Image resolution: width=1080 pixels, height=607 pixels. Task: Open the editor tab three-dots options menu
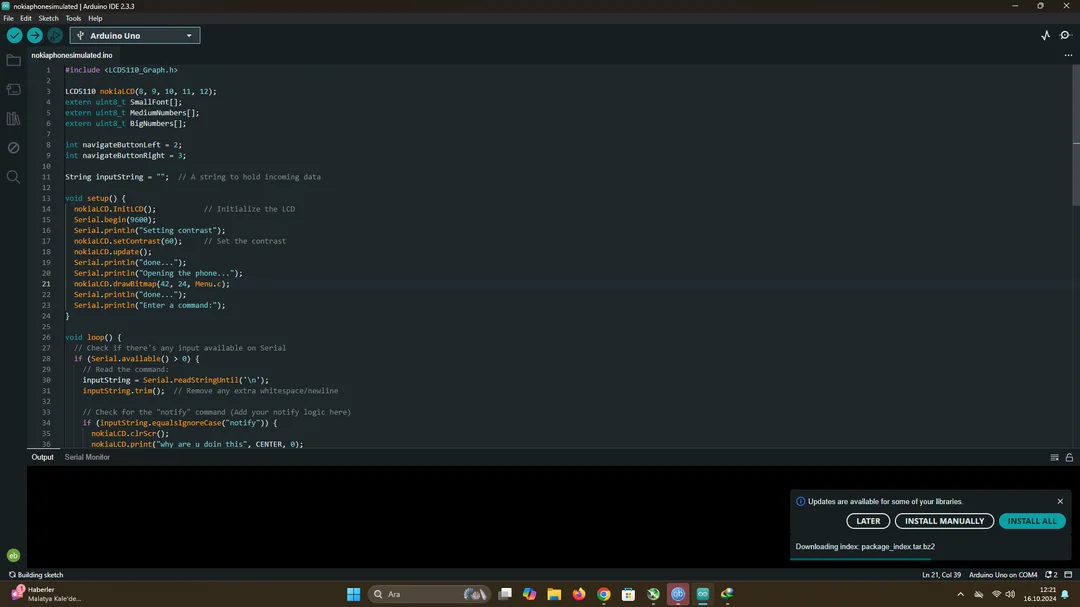[x=1068, y=55]
